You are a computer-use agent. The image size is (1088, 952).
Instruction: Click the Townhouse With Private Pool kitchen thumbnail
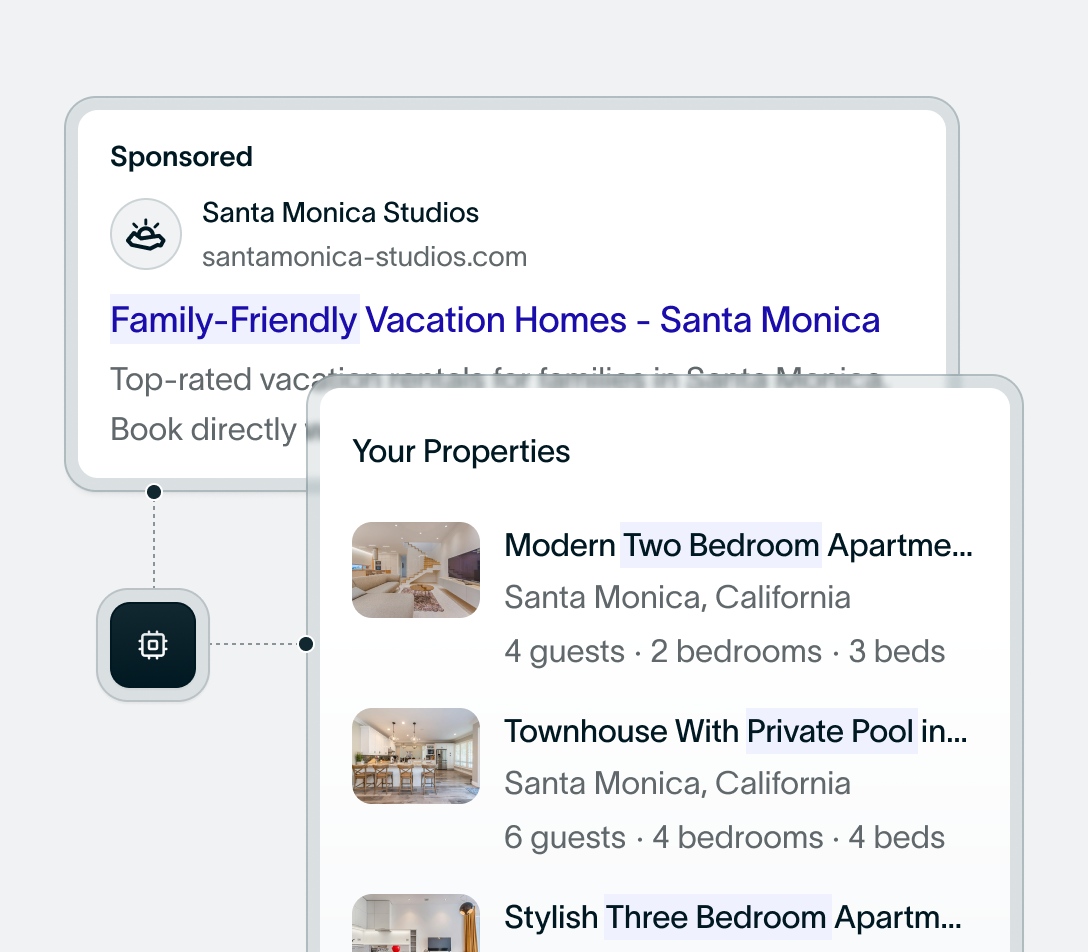pyautogui.click(x=416, y=756)
